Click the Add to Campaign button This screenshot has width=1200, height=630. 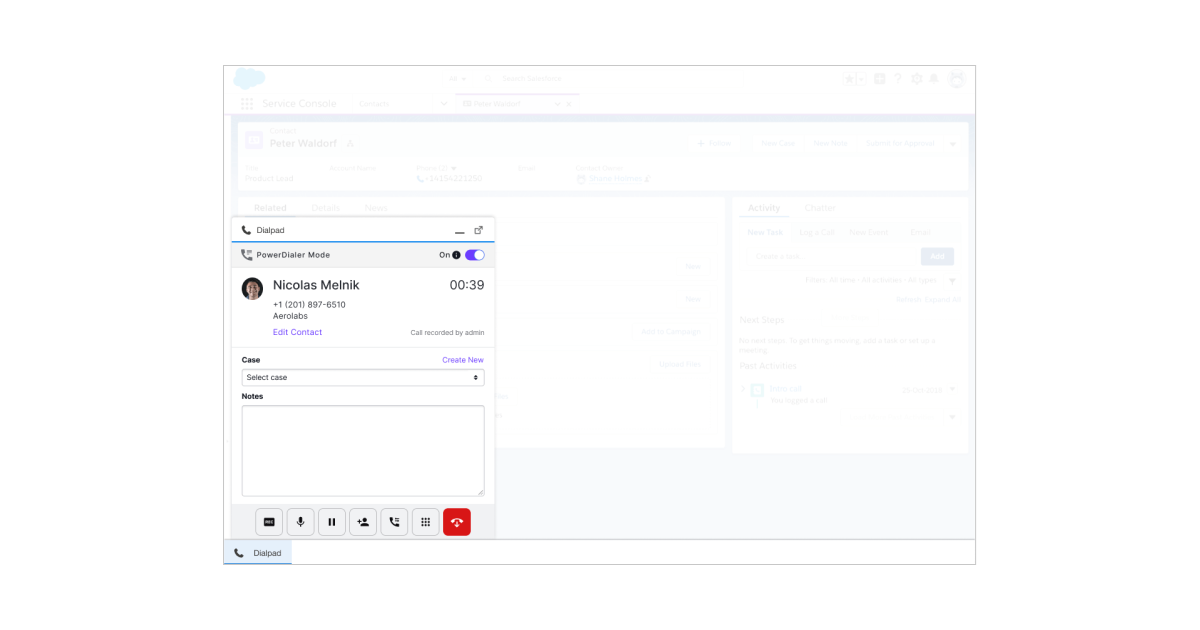(x=671, y=332)
